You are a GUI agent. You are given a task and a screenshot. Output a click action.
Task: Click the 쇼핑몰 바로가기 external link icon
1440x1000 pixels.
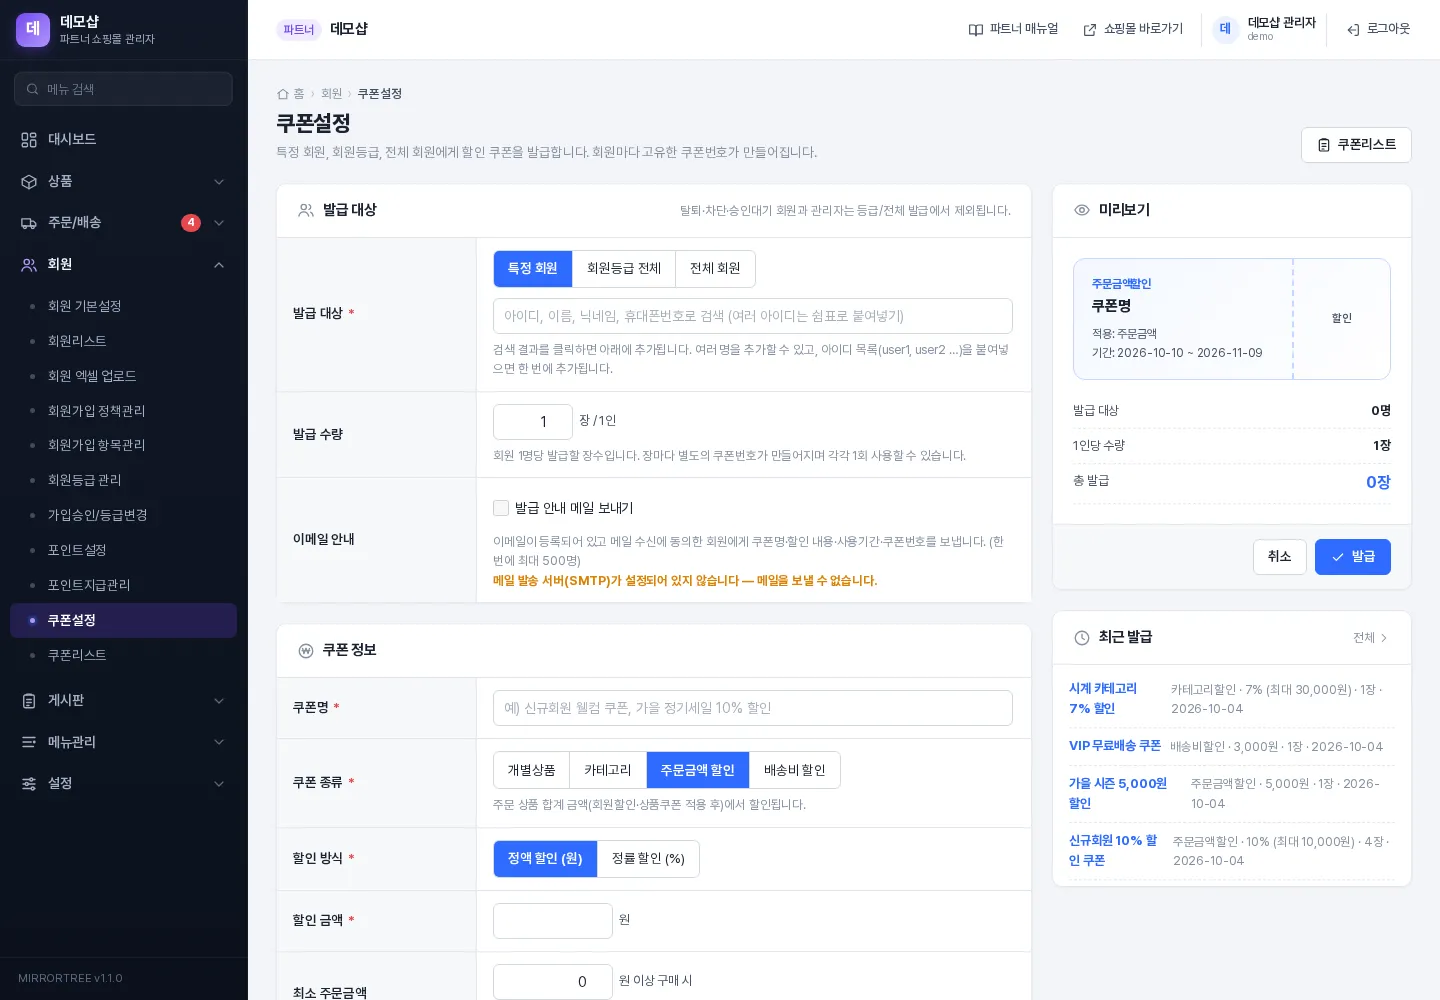click(1090, 30)
